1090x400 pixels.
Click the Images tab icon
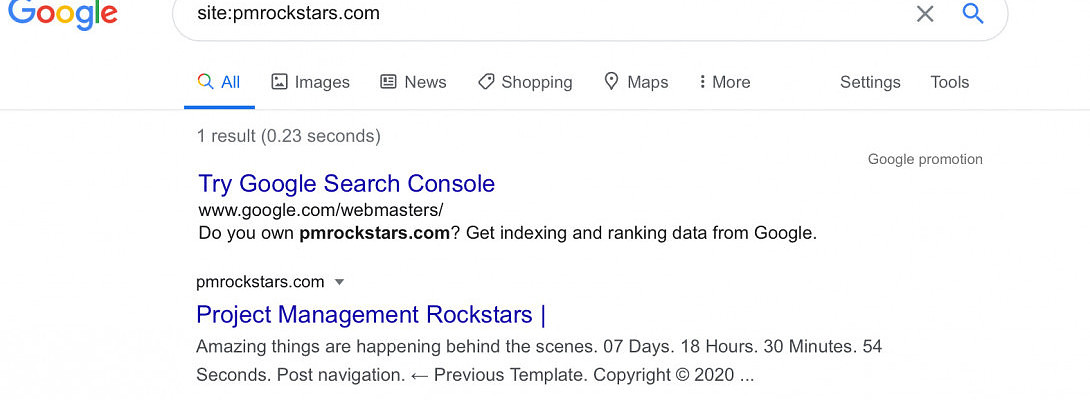tap(280, 82)
